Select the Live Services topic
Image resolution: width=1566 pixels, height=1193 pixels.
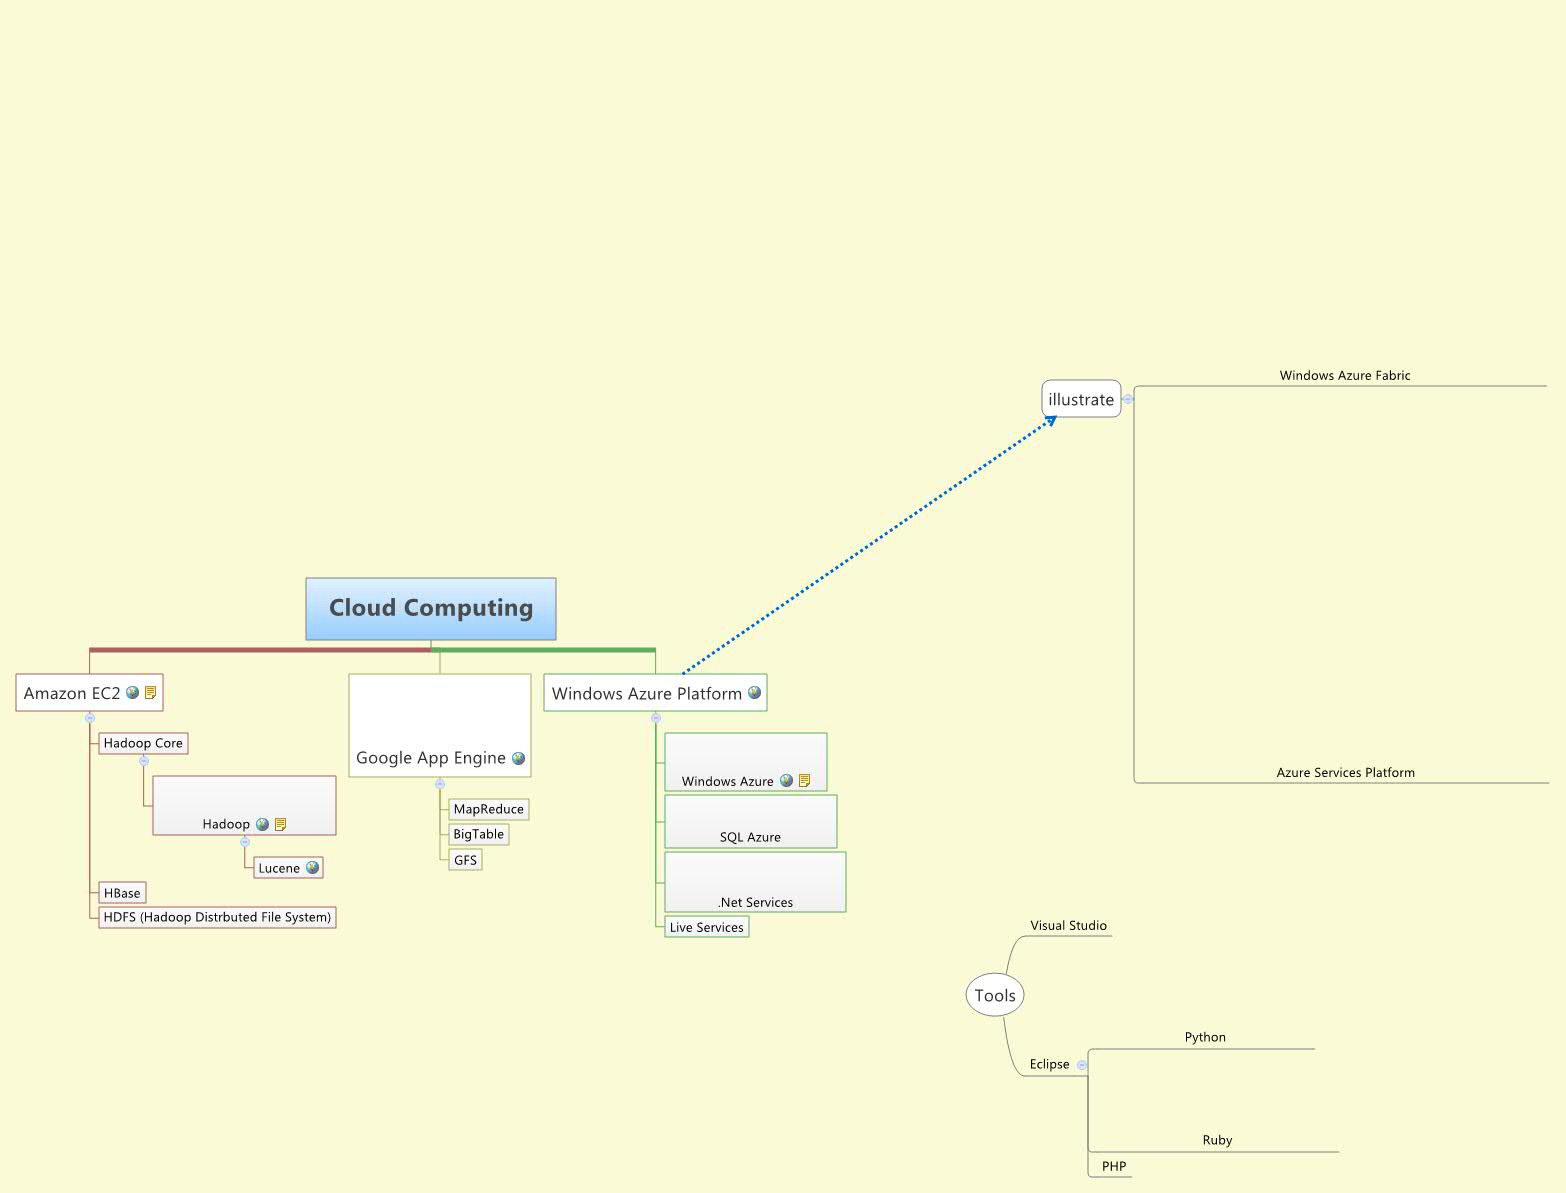[x=707, y=927]
